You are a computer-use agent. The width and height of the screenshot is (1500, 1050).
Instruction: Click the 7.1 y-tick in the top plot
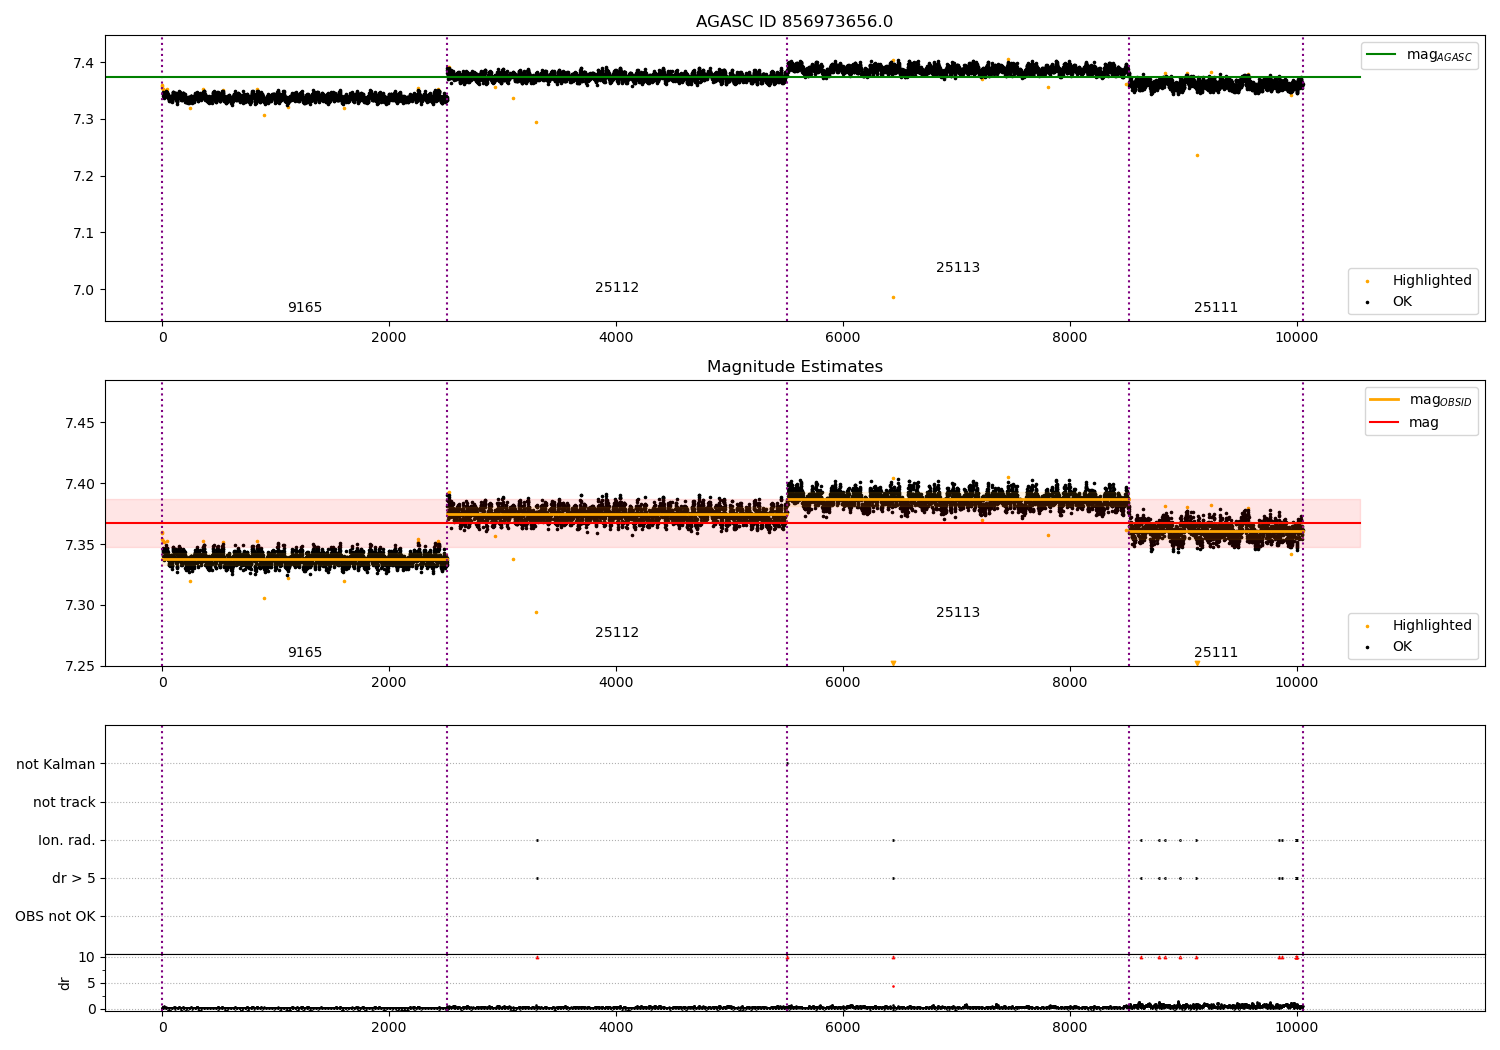point(83,234)
